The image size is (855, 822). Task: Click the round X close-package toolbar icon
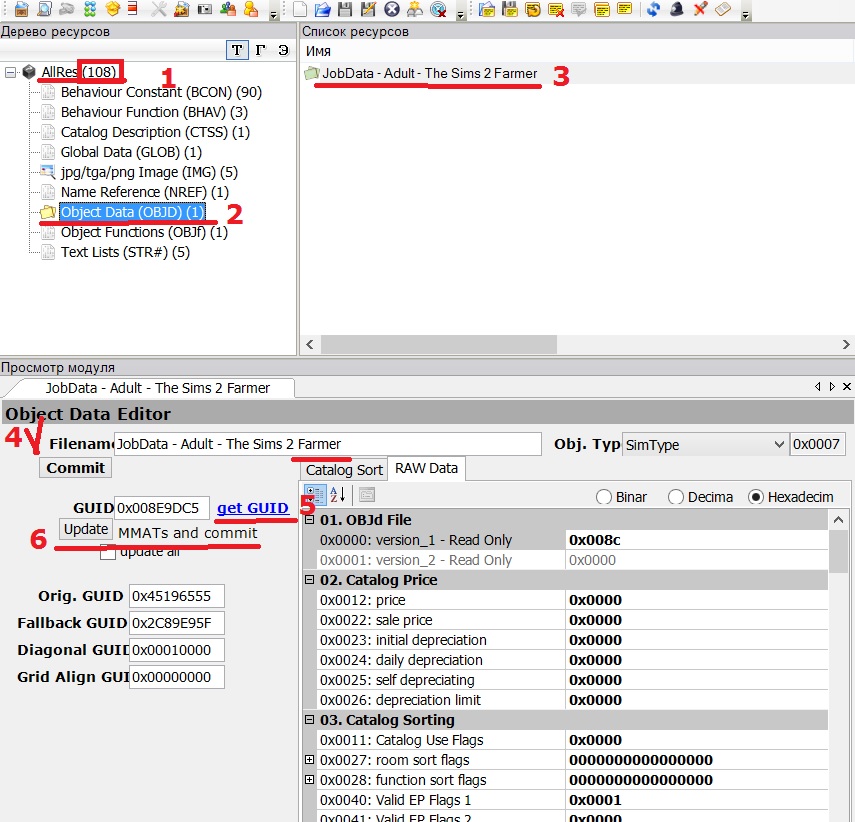coord(391,10)
